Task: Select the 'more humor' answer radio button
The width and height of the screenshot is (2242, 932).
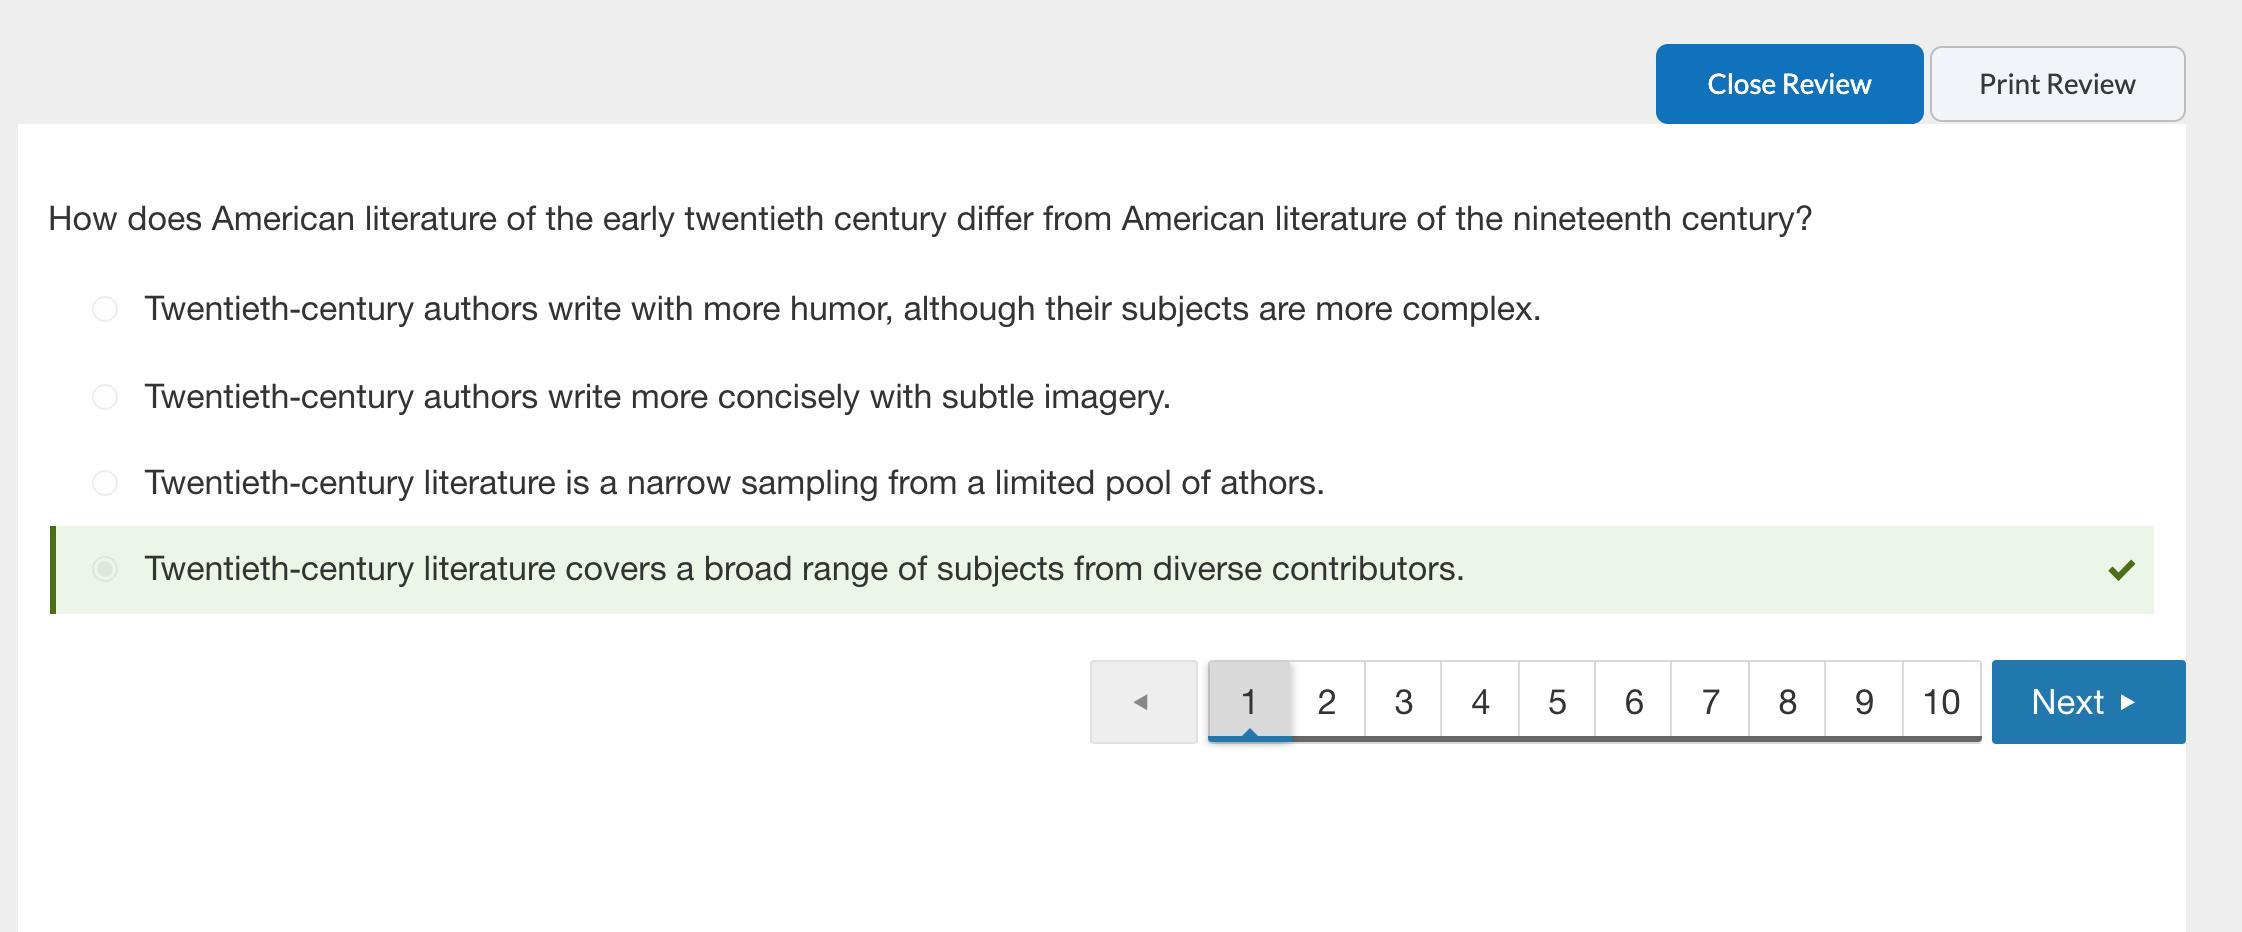Action: 105,309
